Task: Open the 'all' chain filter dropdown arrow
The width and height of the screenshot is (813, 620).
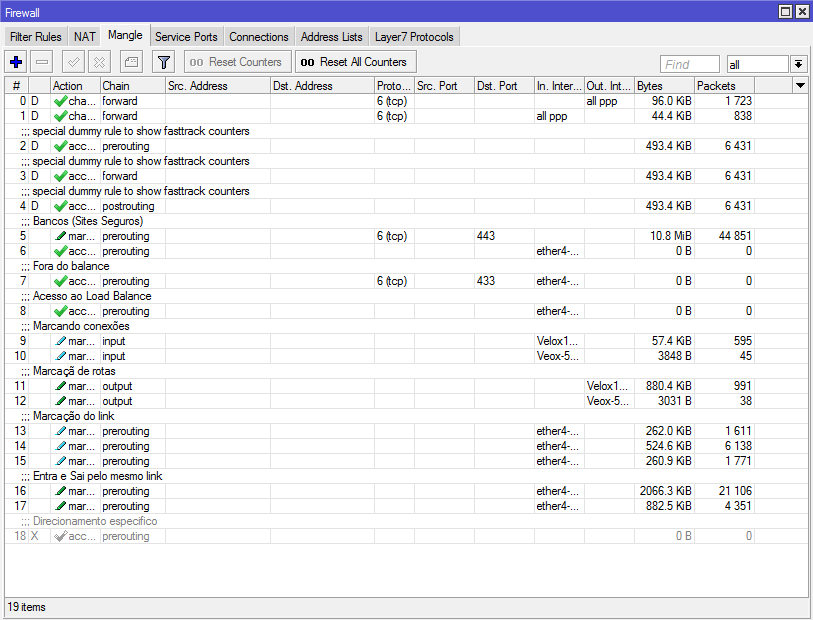Action: (798, 64)
